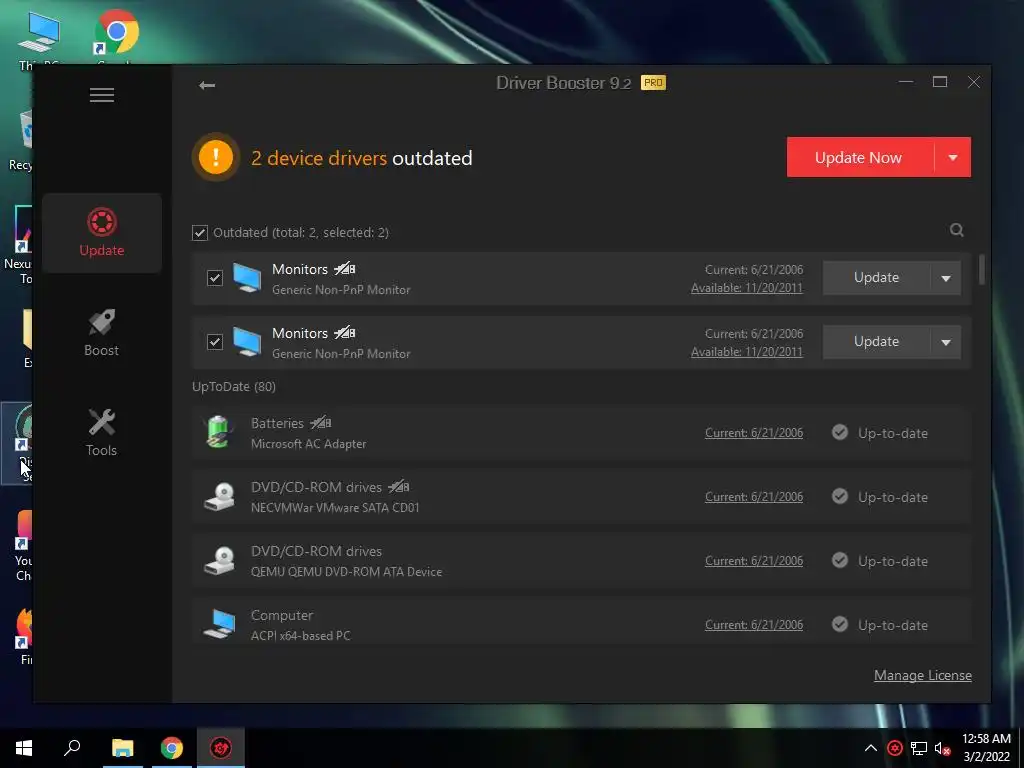Click the Computer ACPI device icon
This screenshot has height=768, width=1024.
[x=219, y=624]
